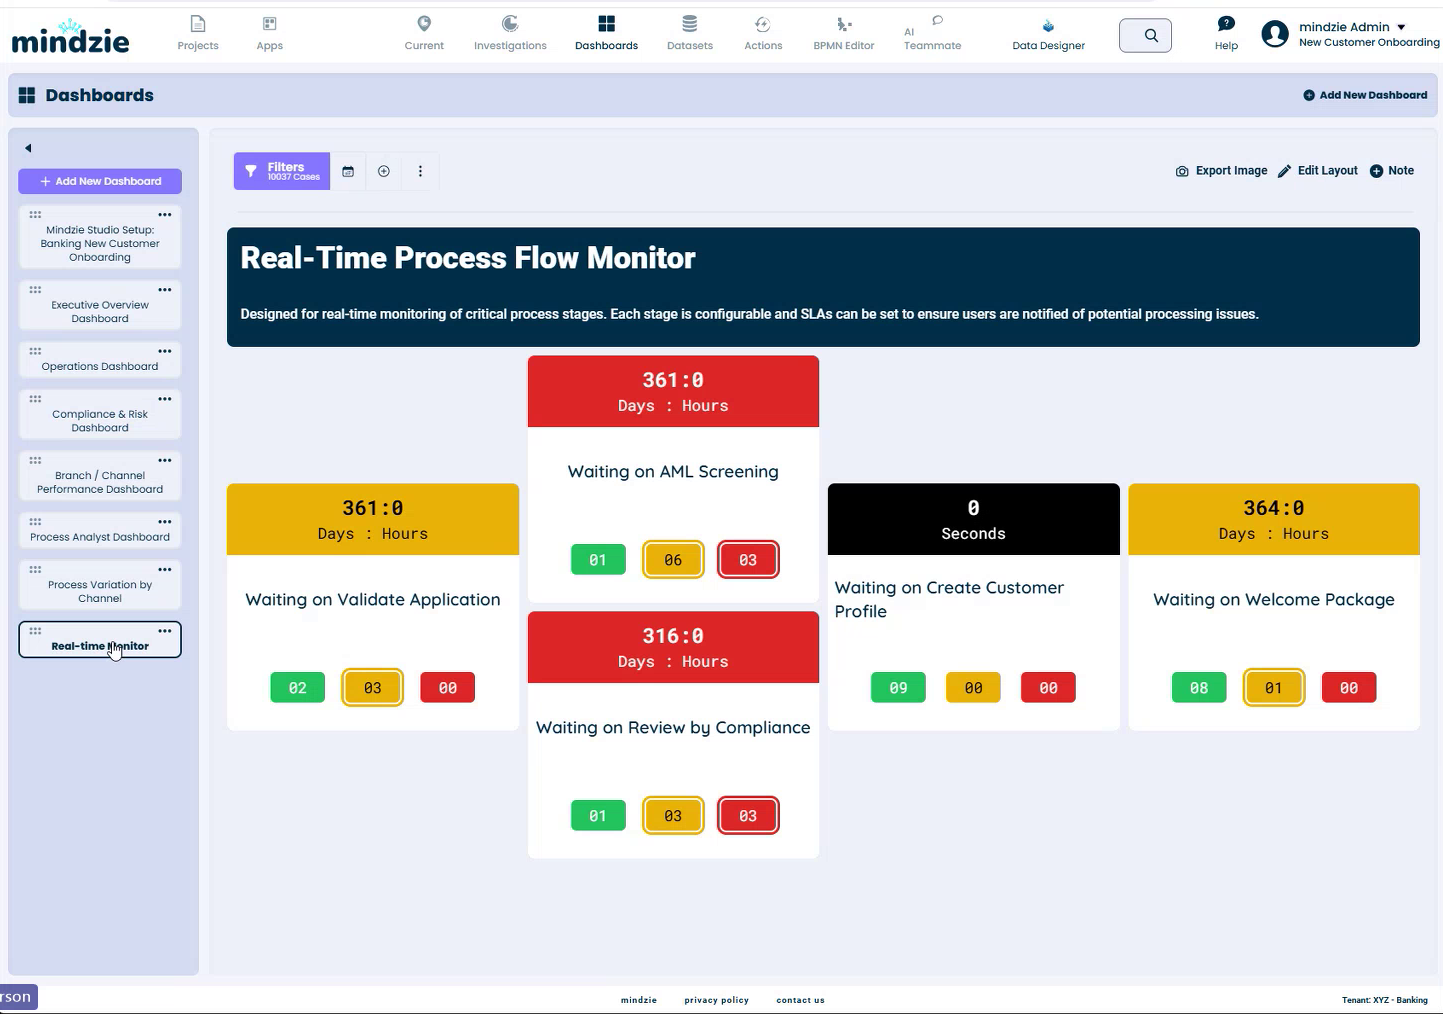Open options menu for Branch / Channel Performance

tap(165, 461)
